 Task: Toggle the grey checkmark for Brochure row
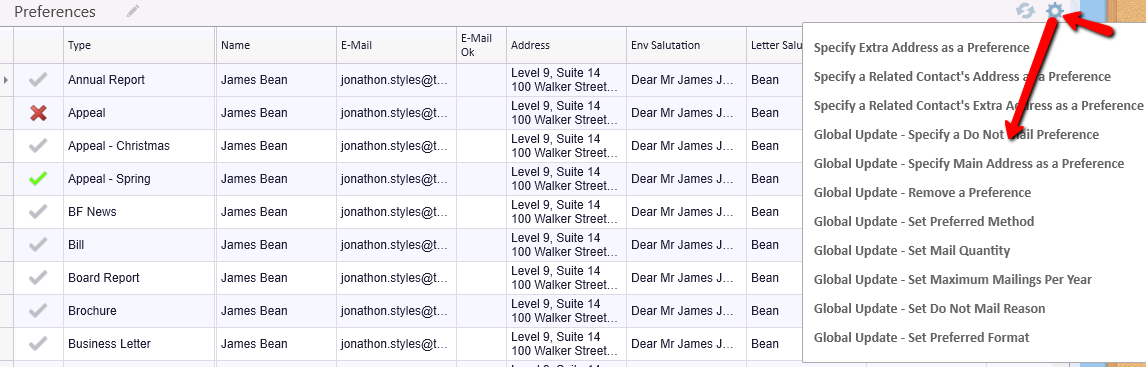38,311
